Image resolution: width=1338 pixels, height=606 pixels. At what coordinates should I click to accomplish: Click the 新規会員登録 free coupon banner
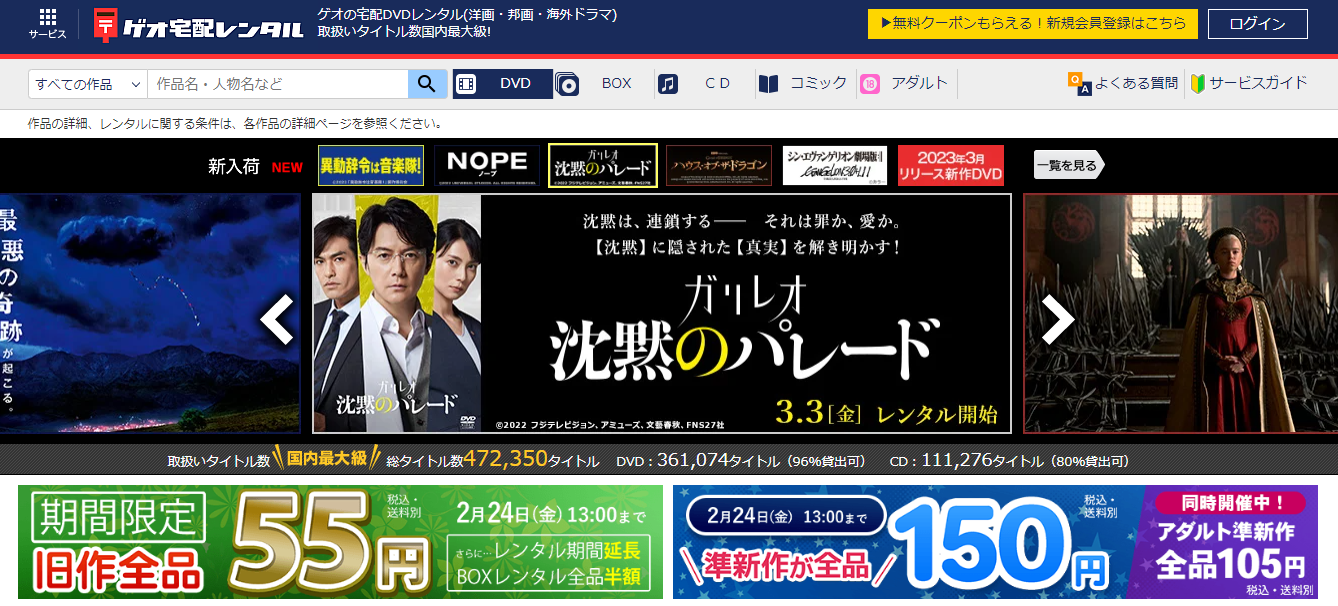(1032, 24)
